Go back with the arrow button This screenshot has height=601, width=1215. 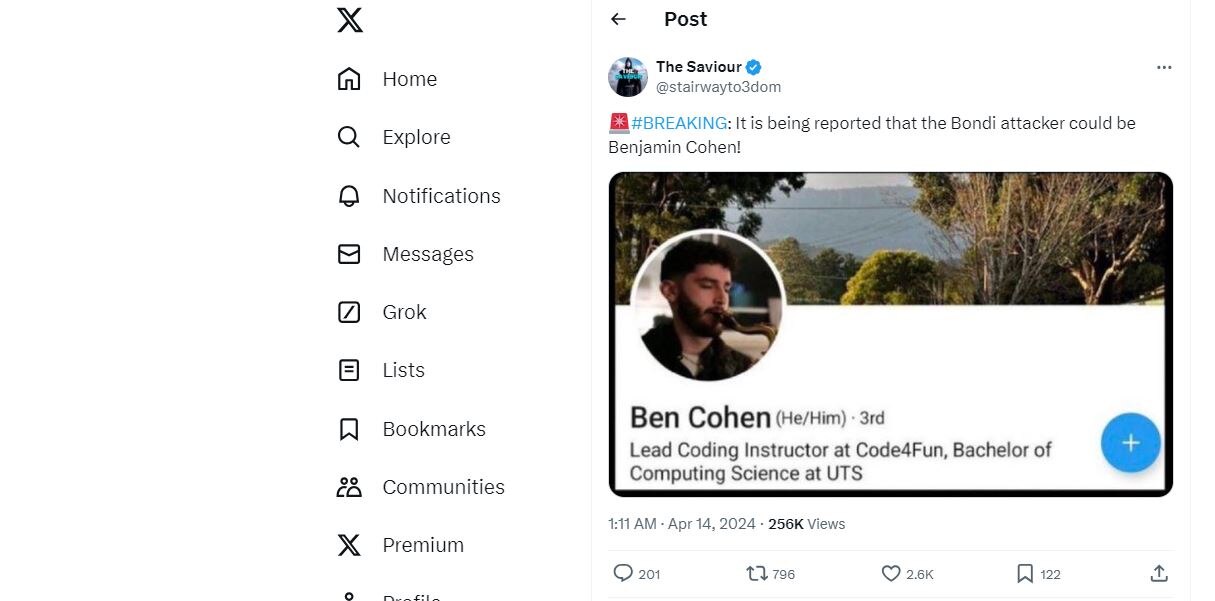618,19
